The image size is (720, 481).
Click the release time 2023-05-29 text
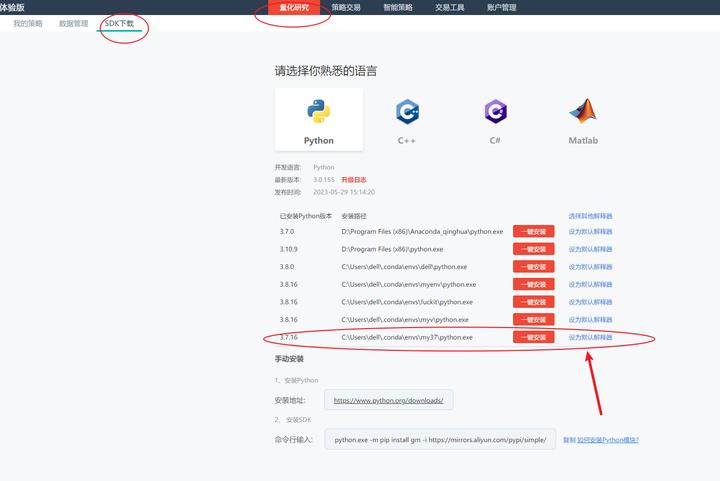(344, 192)
